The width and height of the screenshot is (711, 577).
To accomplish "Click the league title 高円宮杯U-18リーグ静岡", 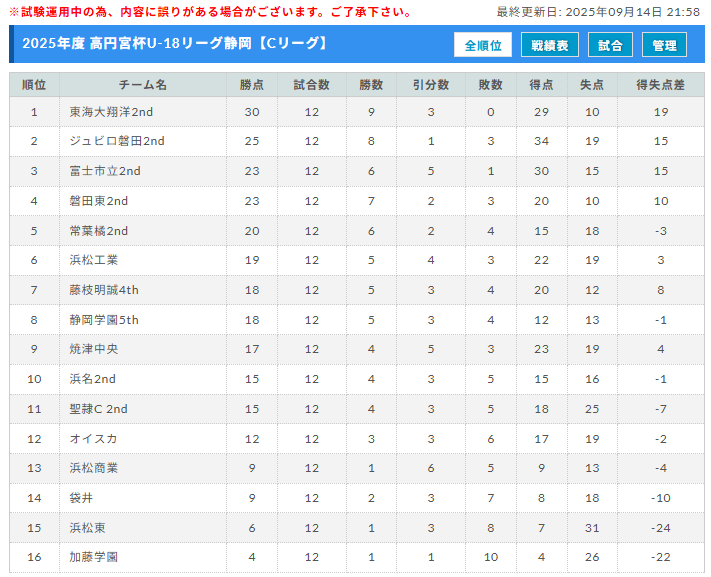I will pyautogui.click(x=170, y=44).
